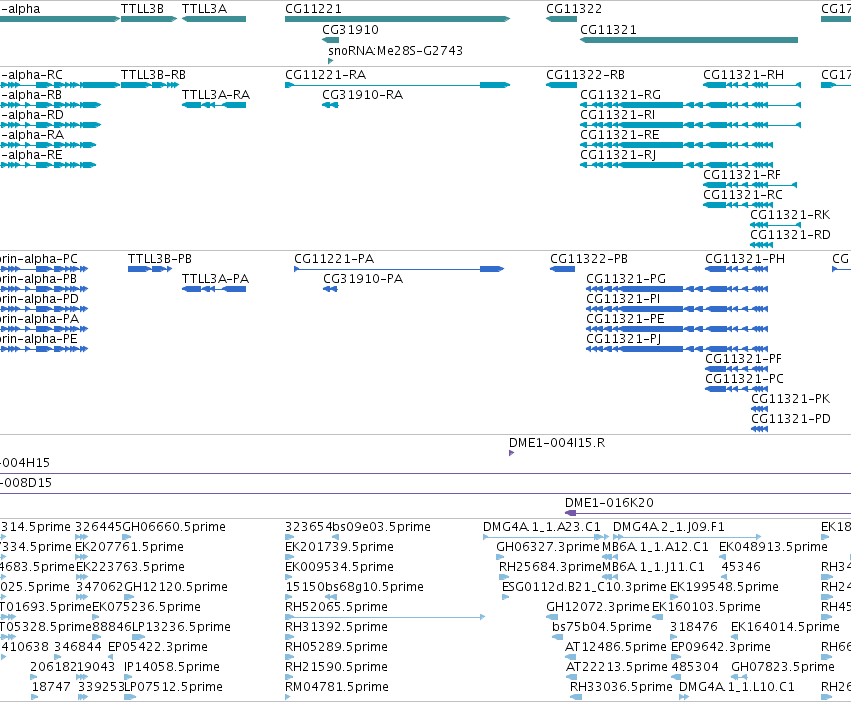Open the EP05422.3prime EST label

157,647
